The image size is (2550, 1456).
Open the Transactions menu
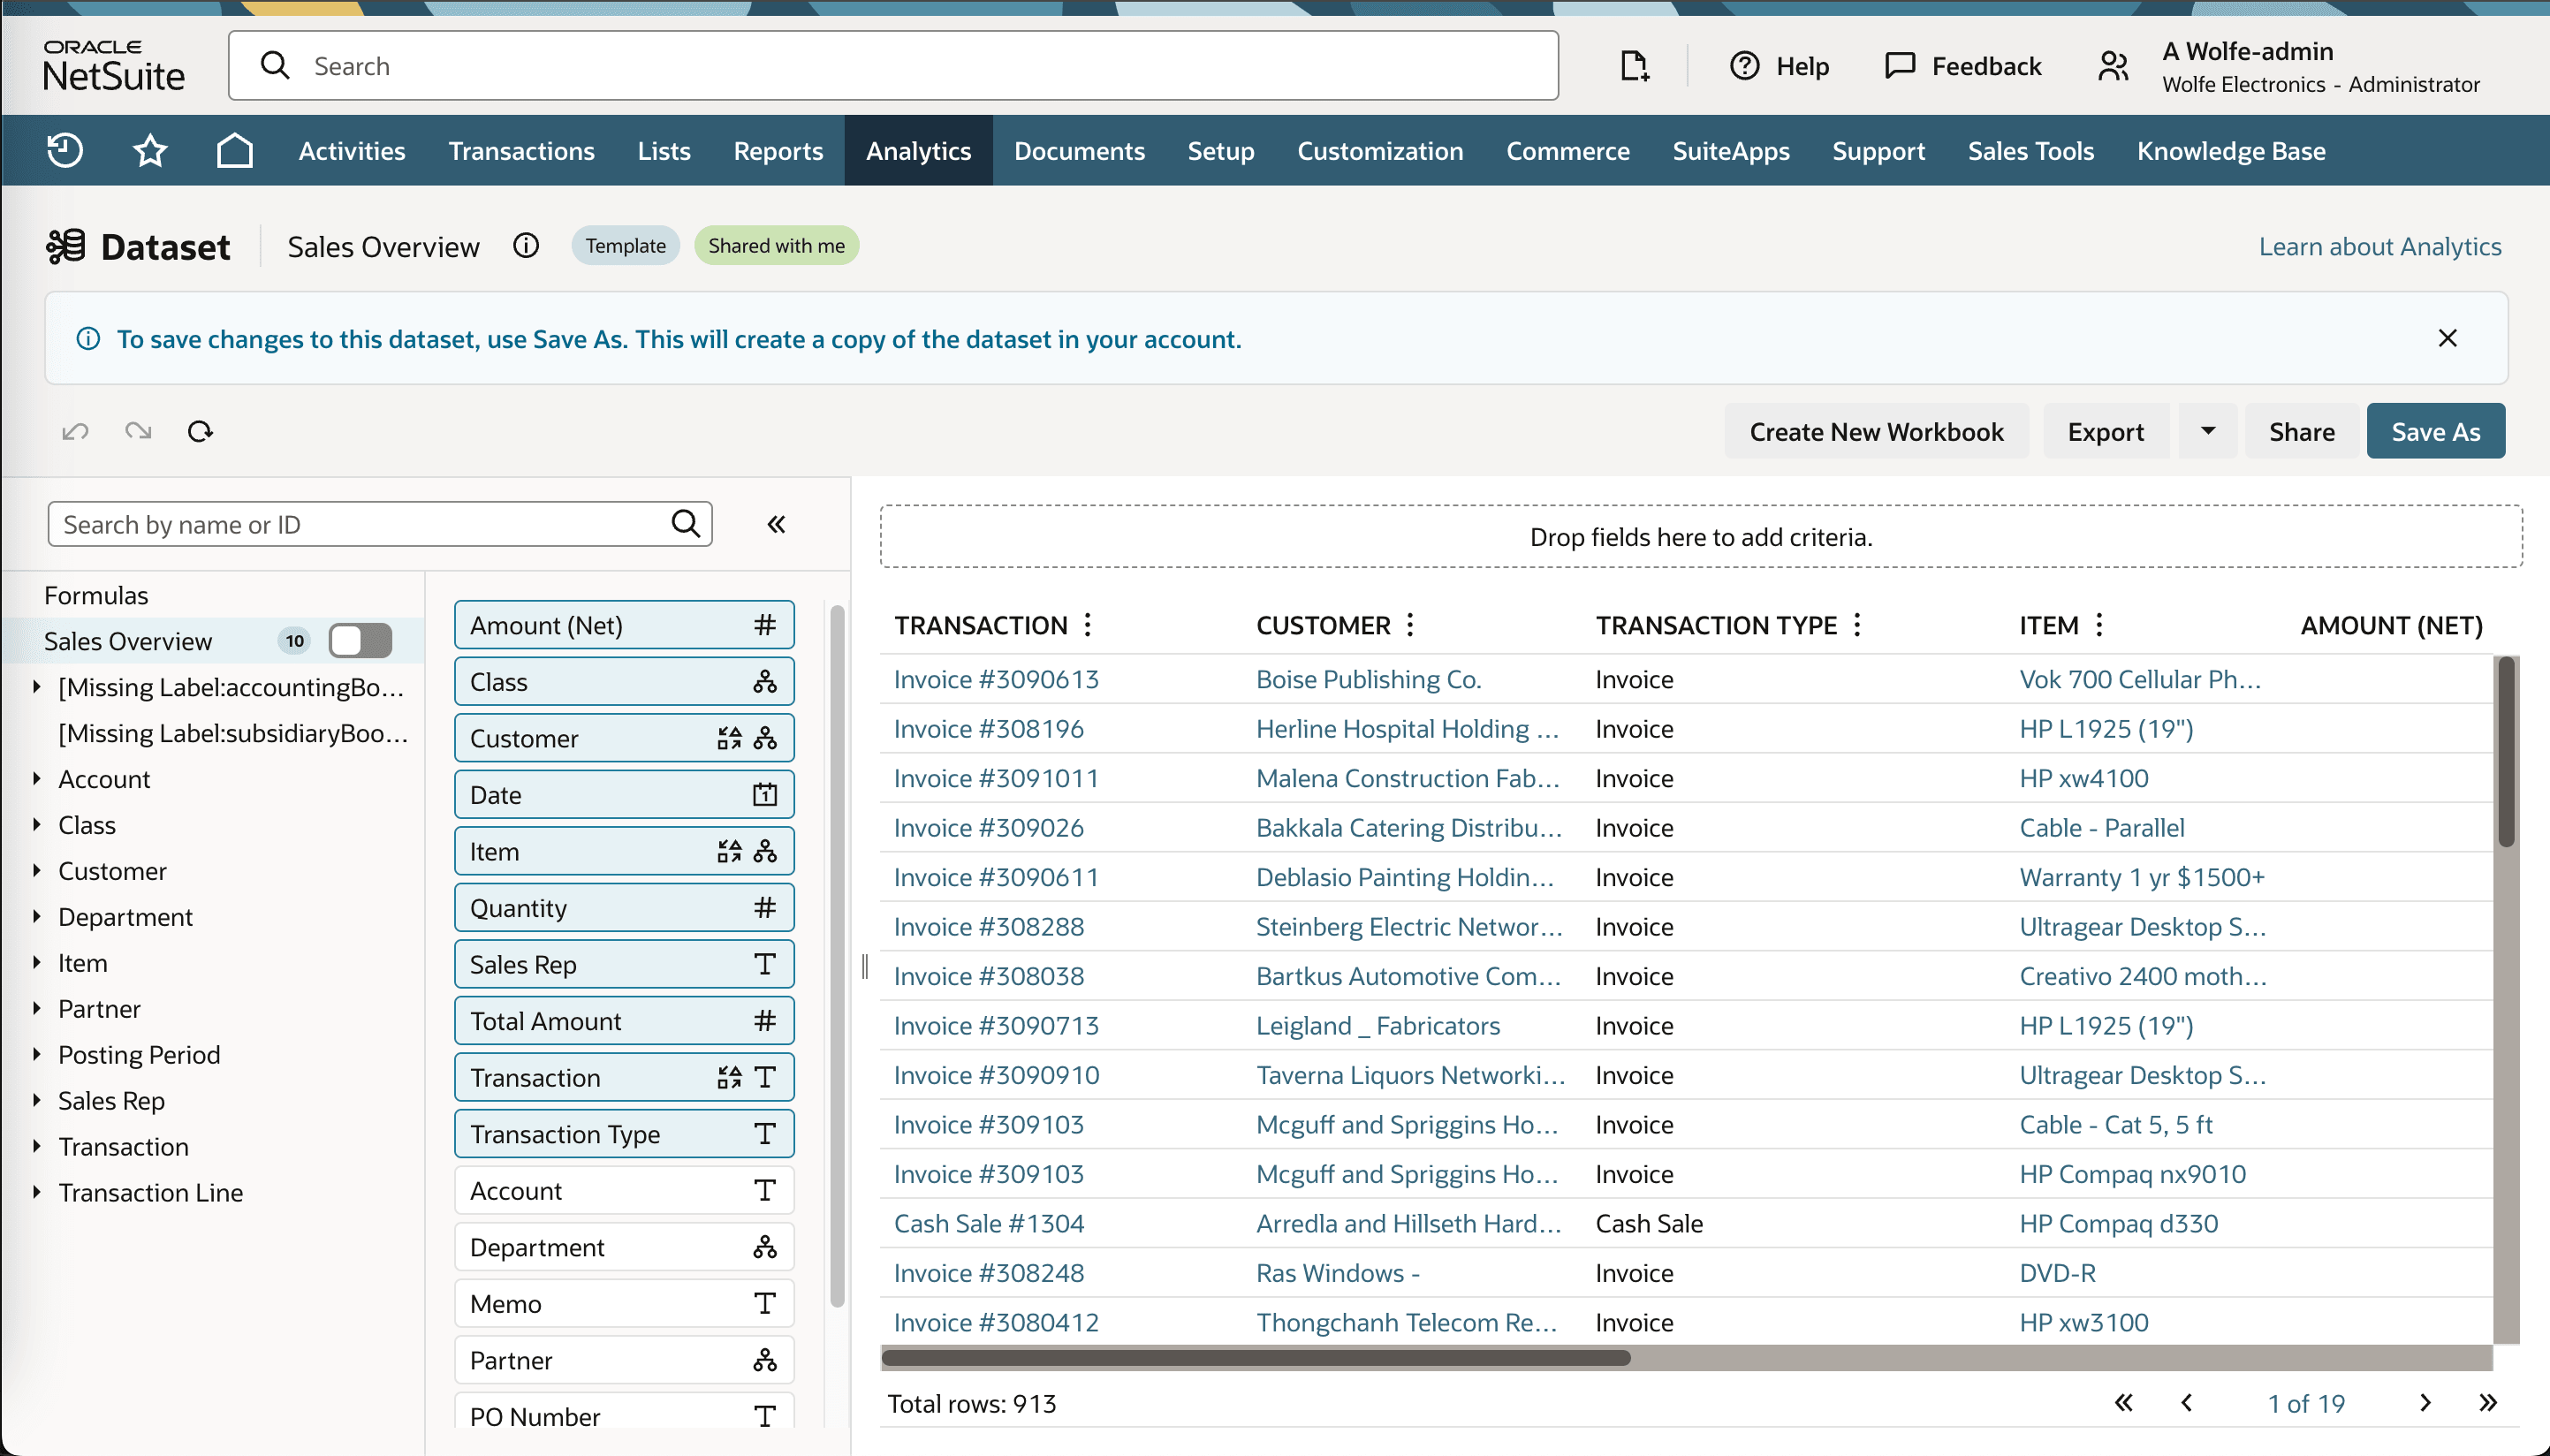click(521, 150)
